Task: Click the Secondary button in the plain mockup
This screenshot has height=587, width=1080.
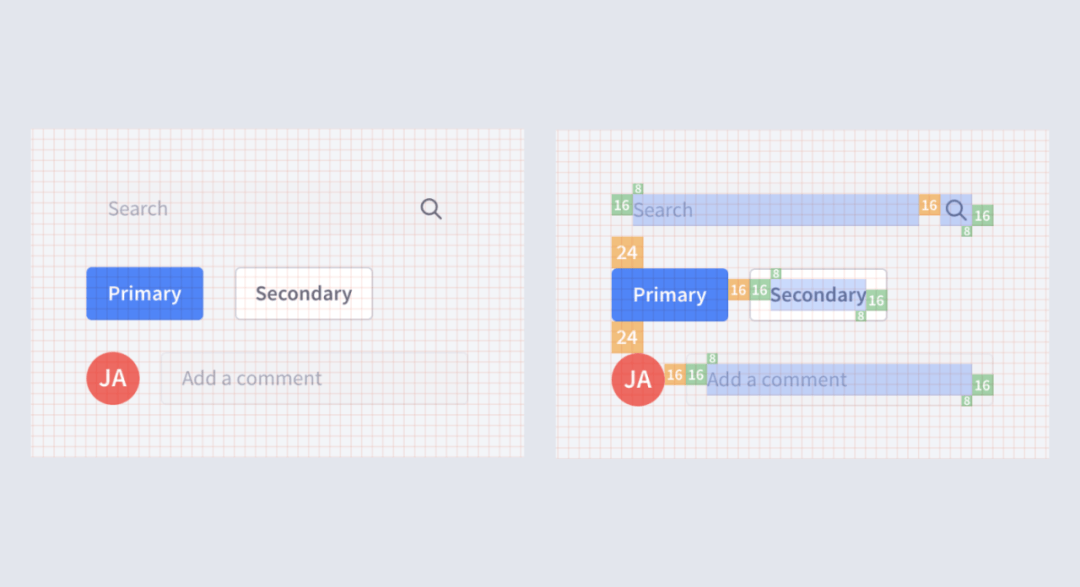Action: pos(304,294)
